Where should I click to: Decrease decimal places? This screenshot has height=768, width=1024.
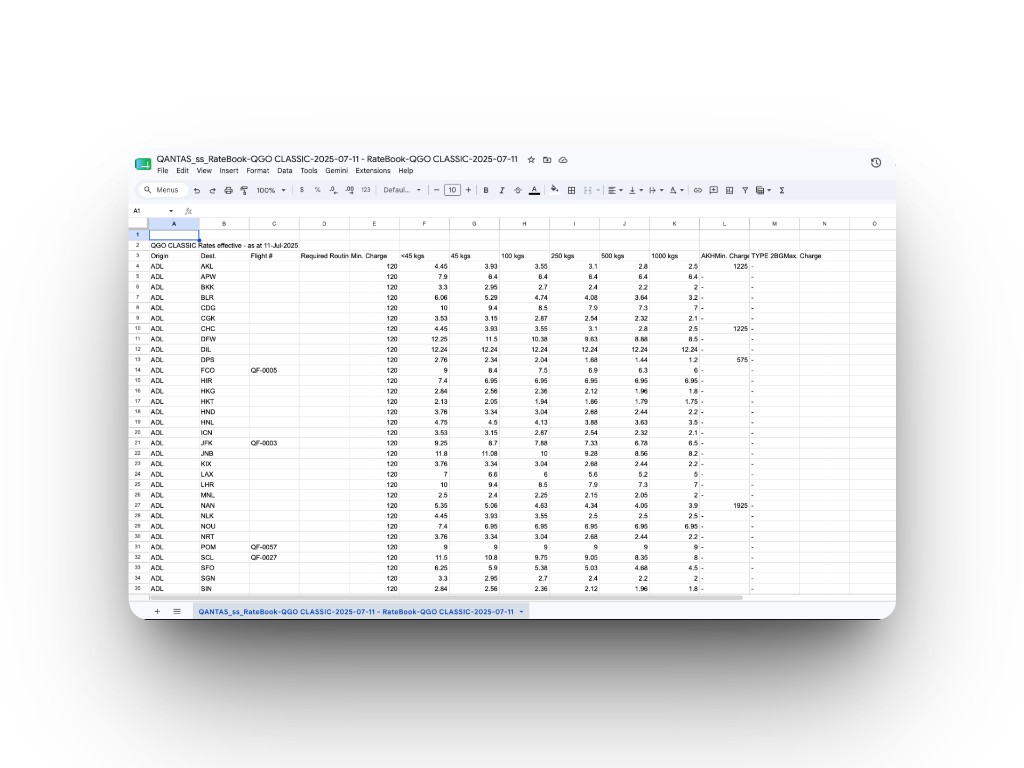(x=333, y=190)
